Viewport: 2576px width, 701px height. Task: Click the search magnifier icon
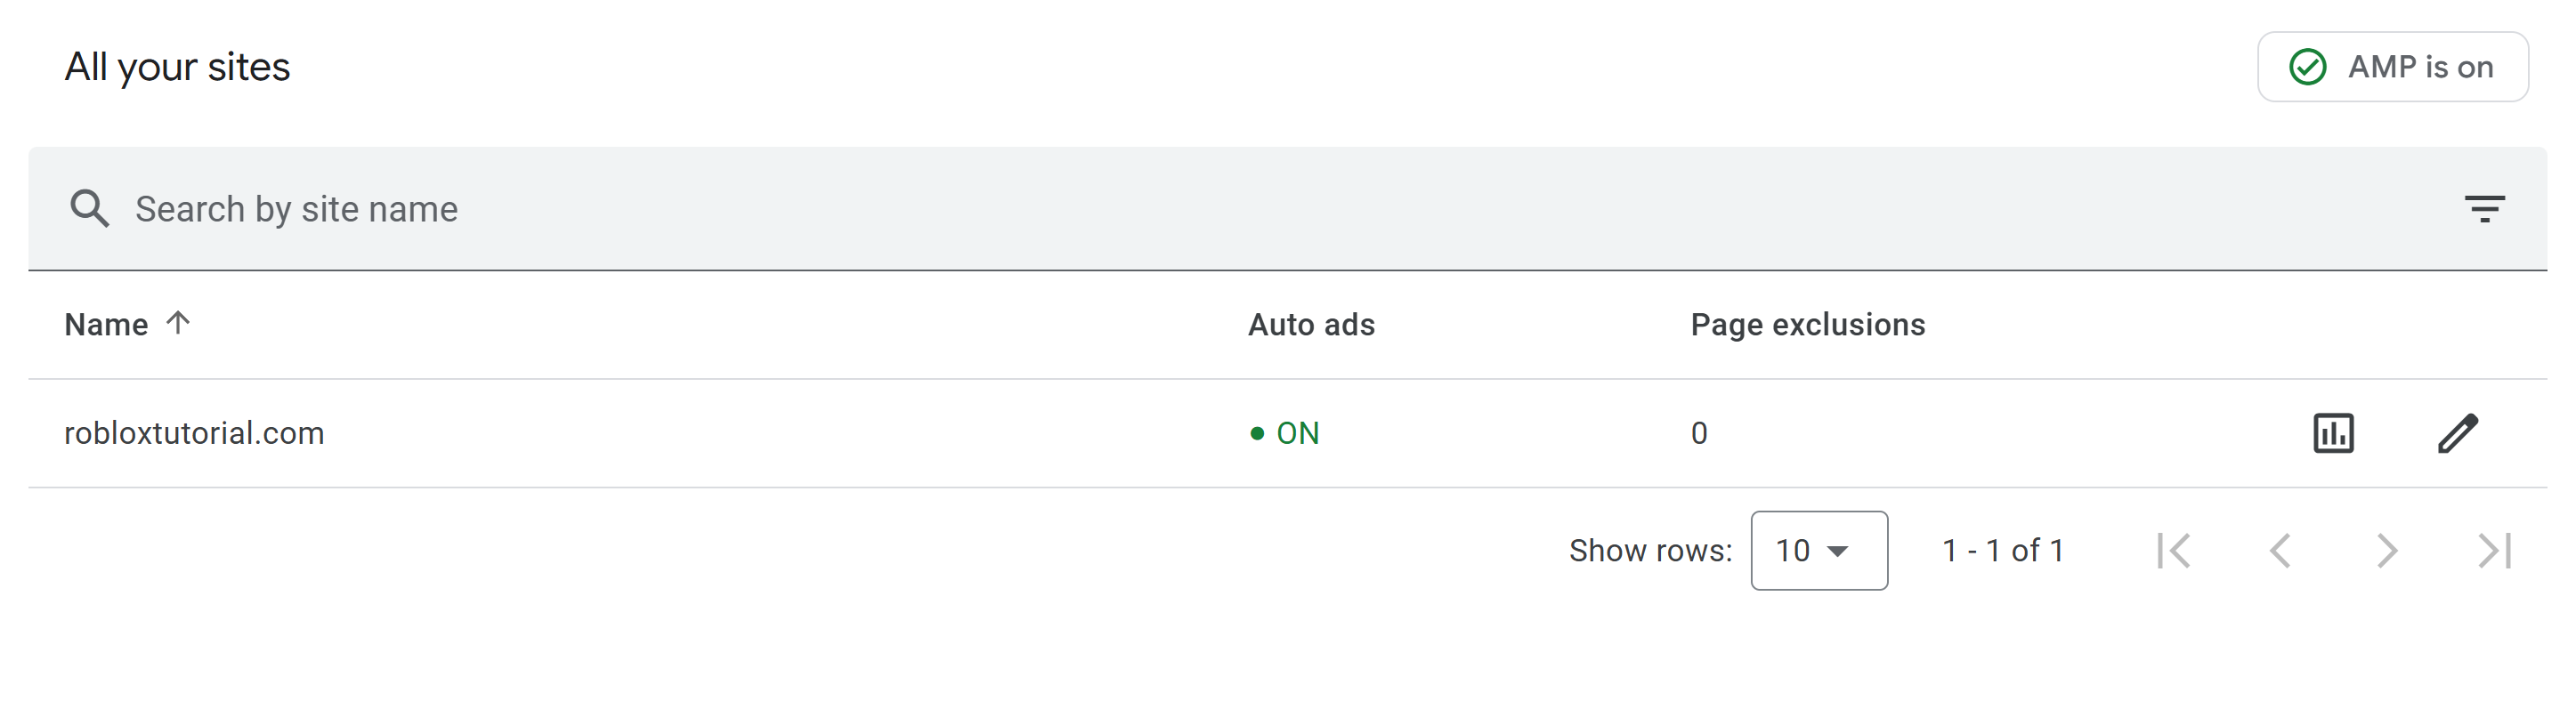(89, 209)
